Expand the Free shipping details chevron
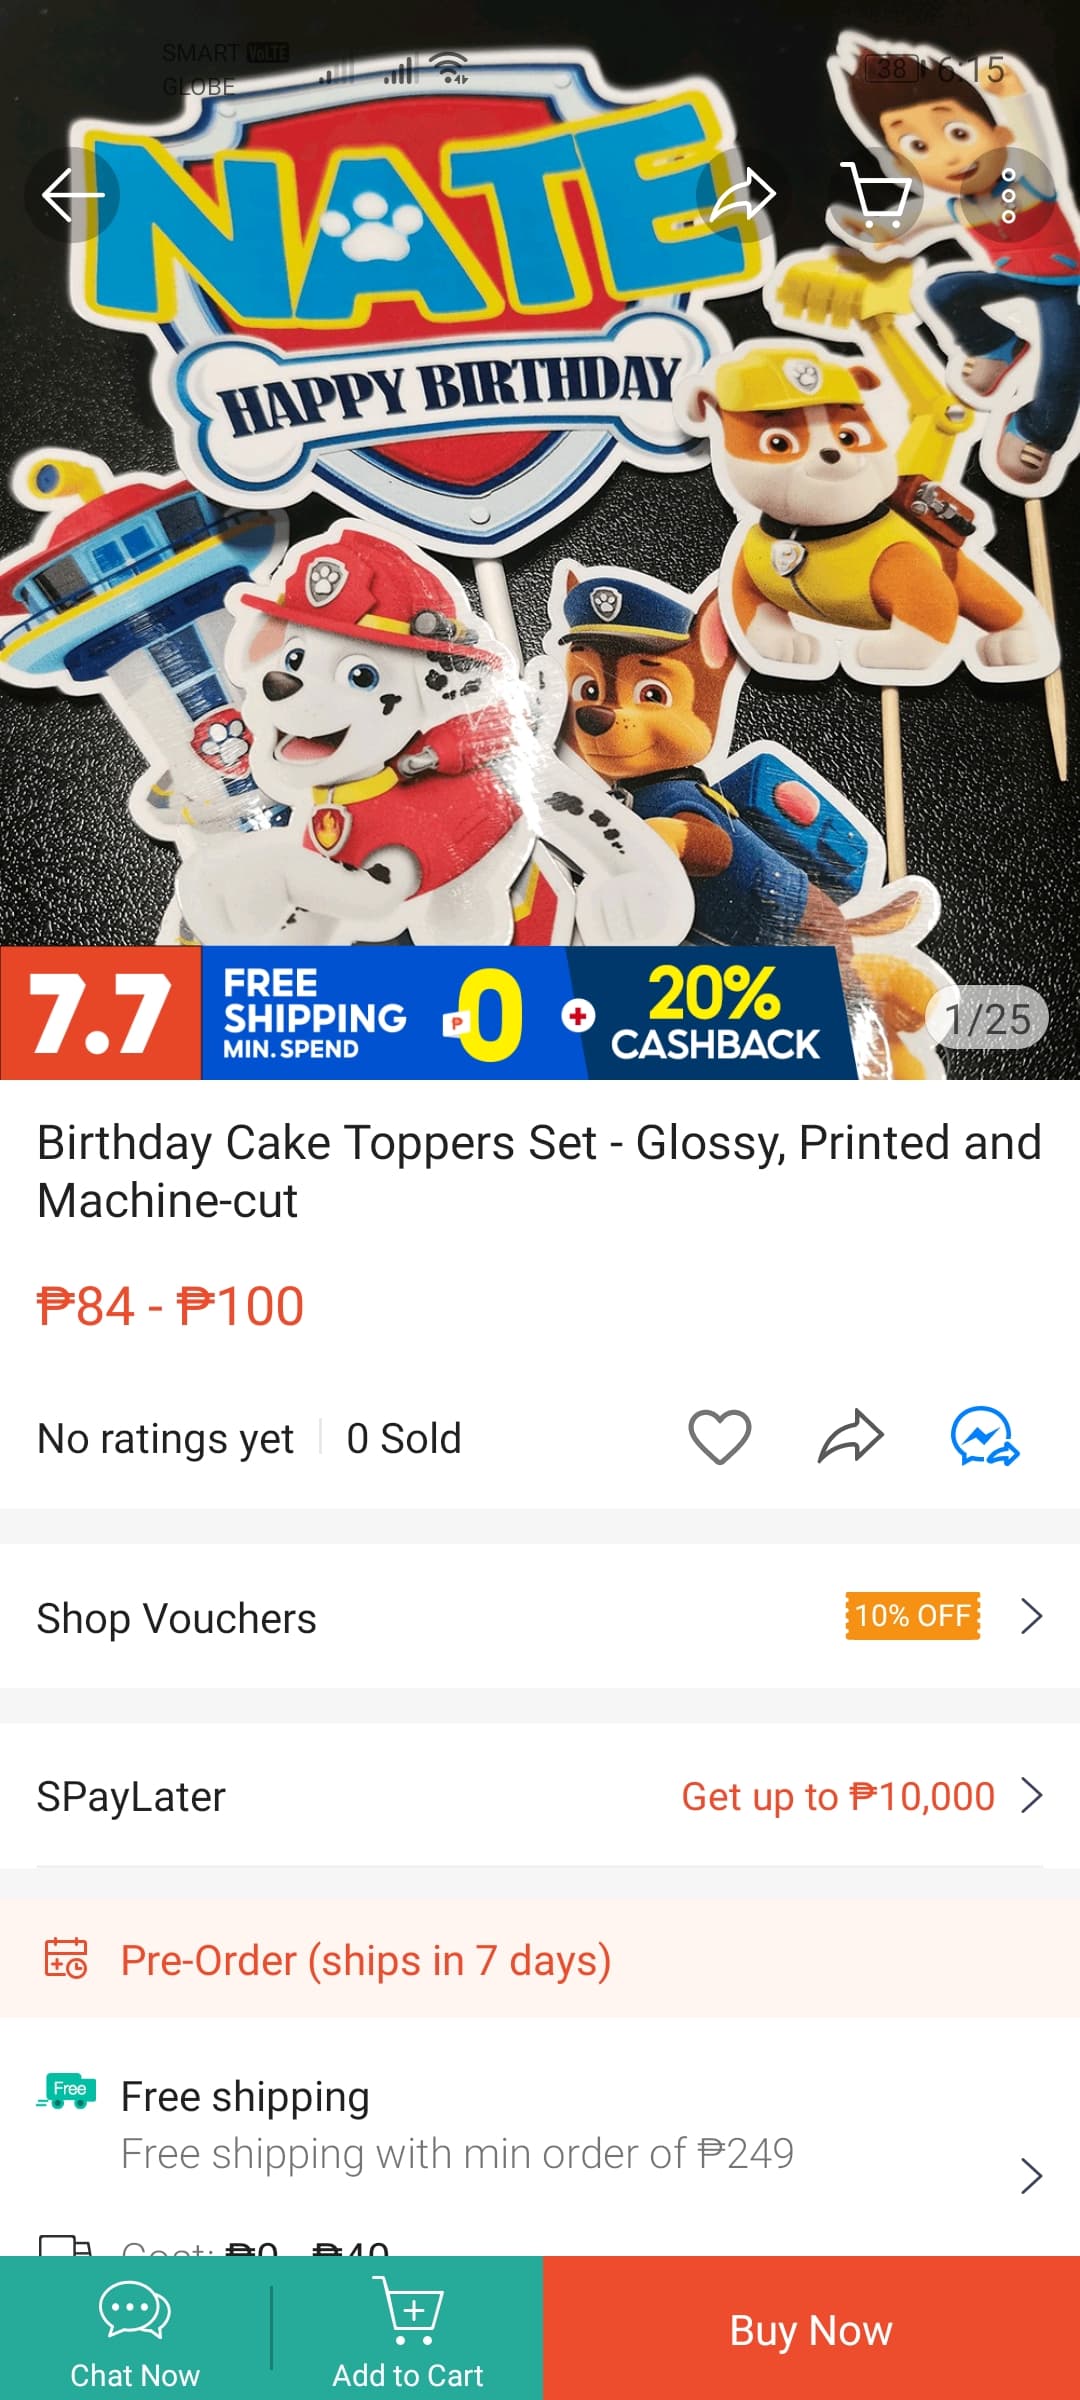This screenshot has width=1080, height=2400. 1032,2176
